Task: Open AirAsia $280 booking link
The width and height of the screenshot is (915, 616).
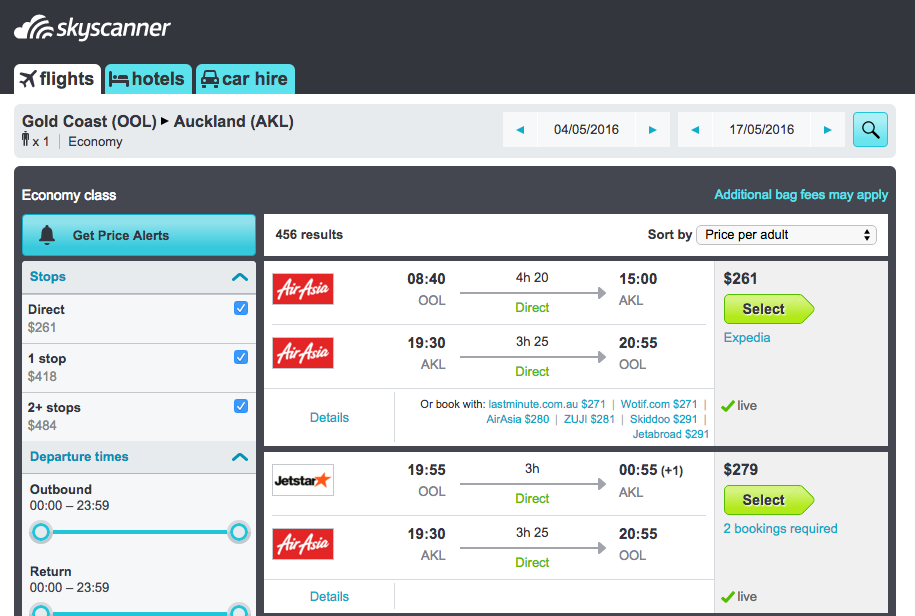Action: click(518, 419)
